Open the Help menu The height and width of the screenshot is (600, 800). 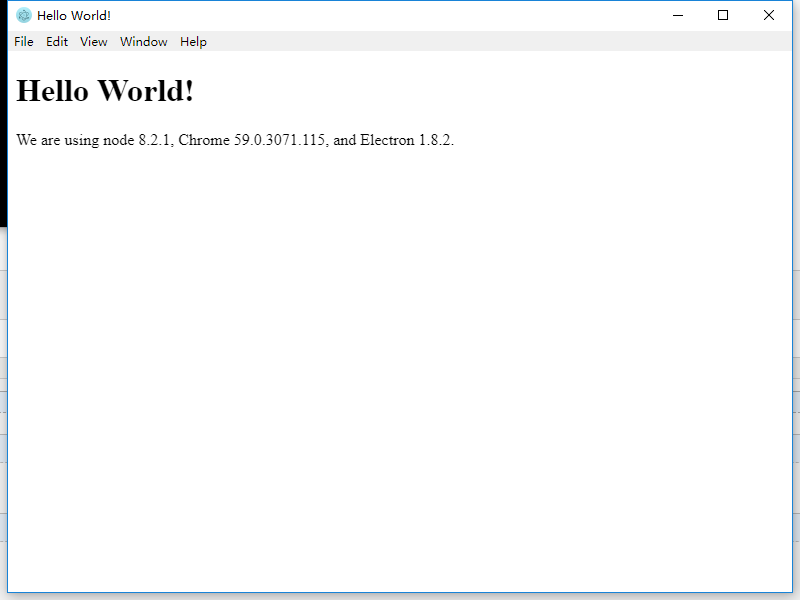tap(193, 42)
